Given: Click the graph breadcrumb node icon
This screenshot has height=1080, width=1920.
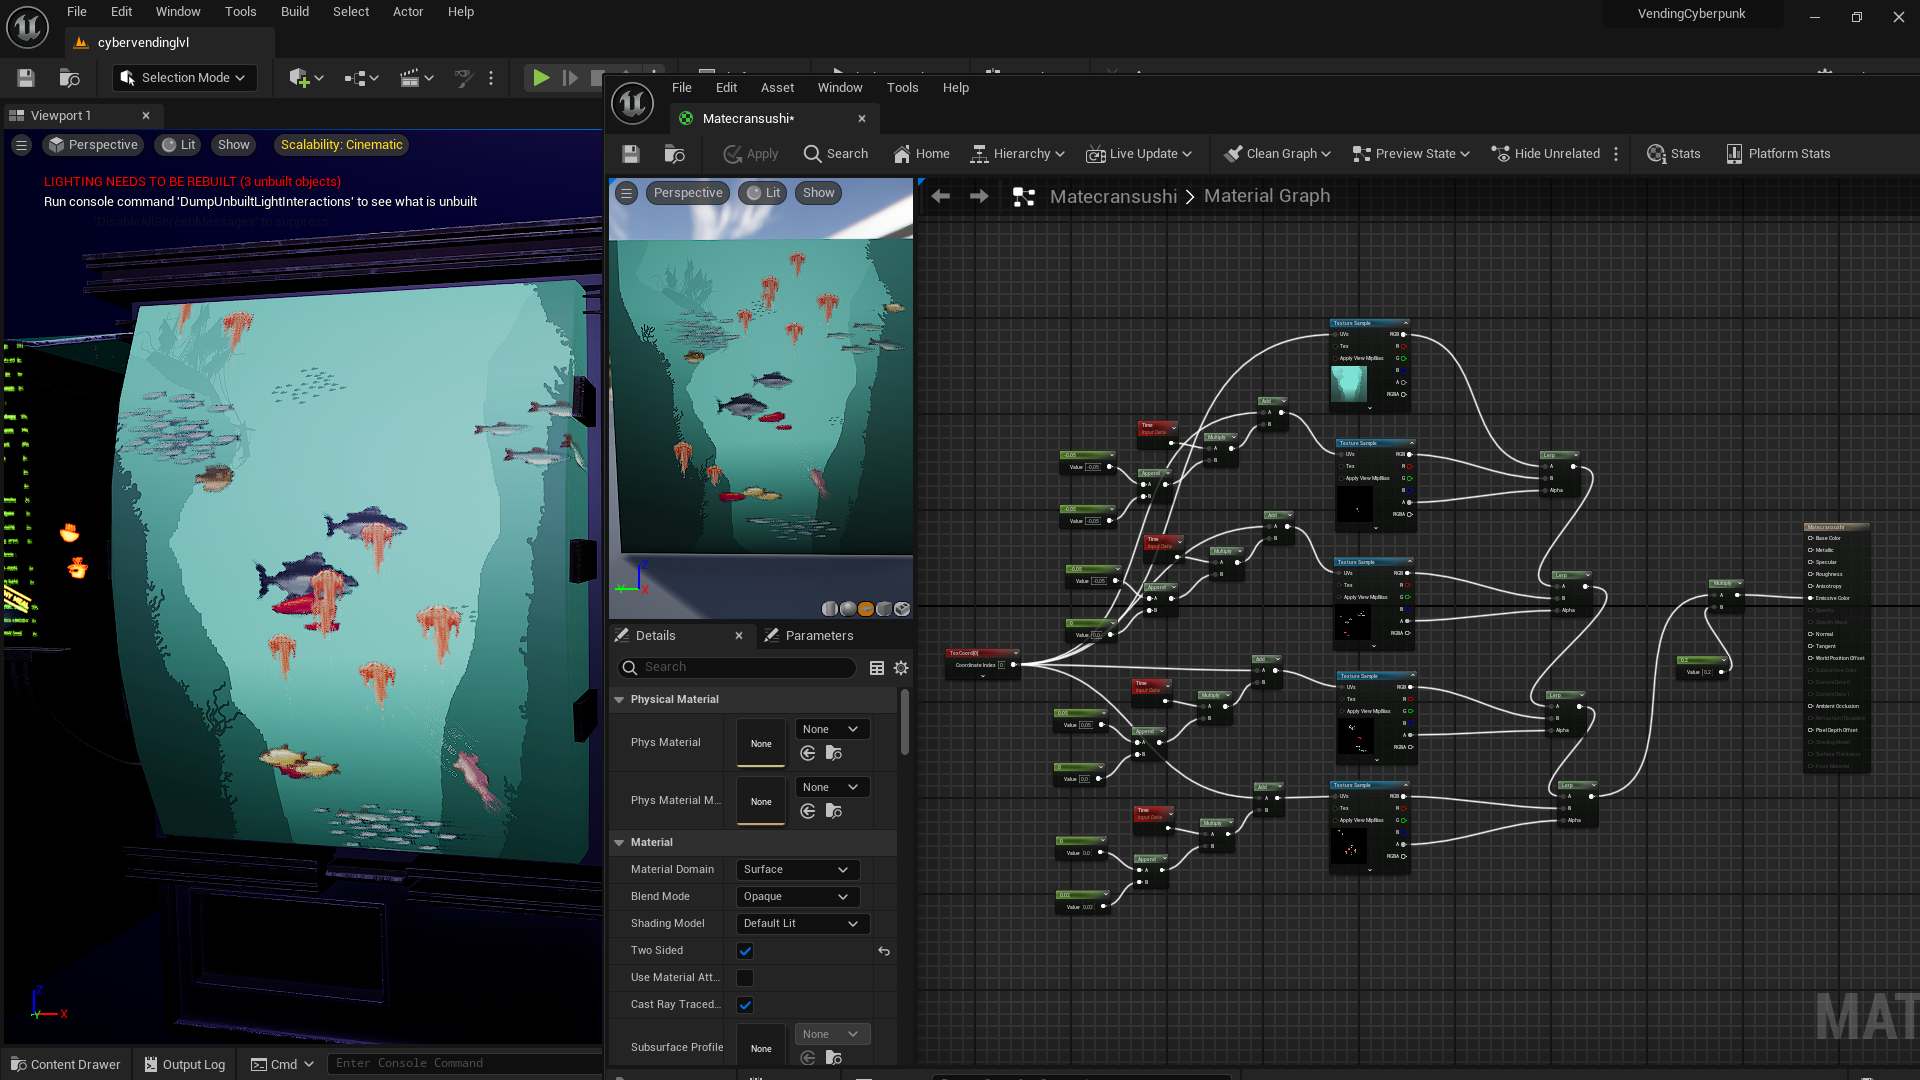Looking at the screenshot, I should (x=1023, y=197).
